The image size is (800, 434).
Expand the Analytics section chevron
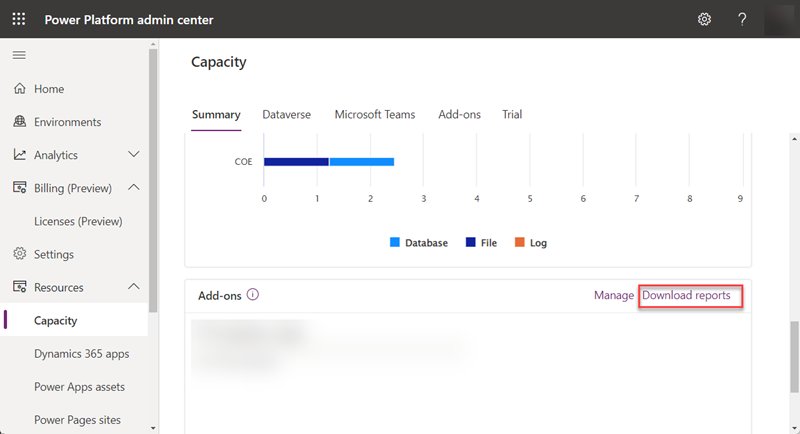tap(134, 155)
